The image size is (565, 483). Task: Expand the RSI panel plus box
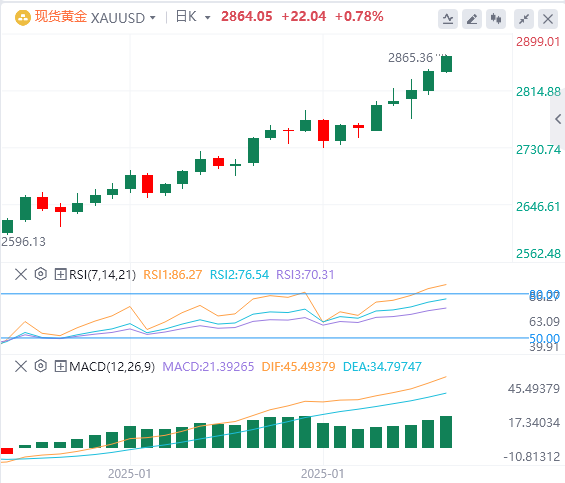(60, 274)
